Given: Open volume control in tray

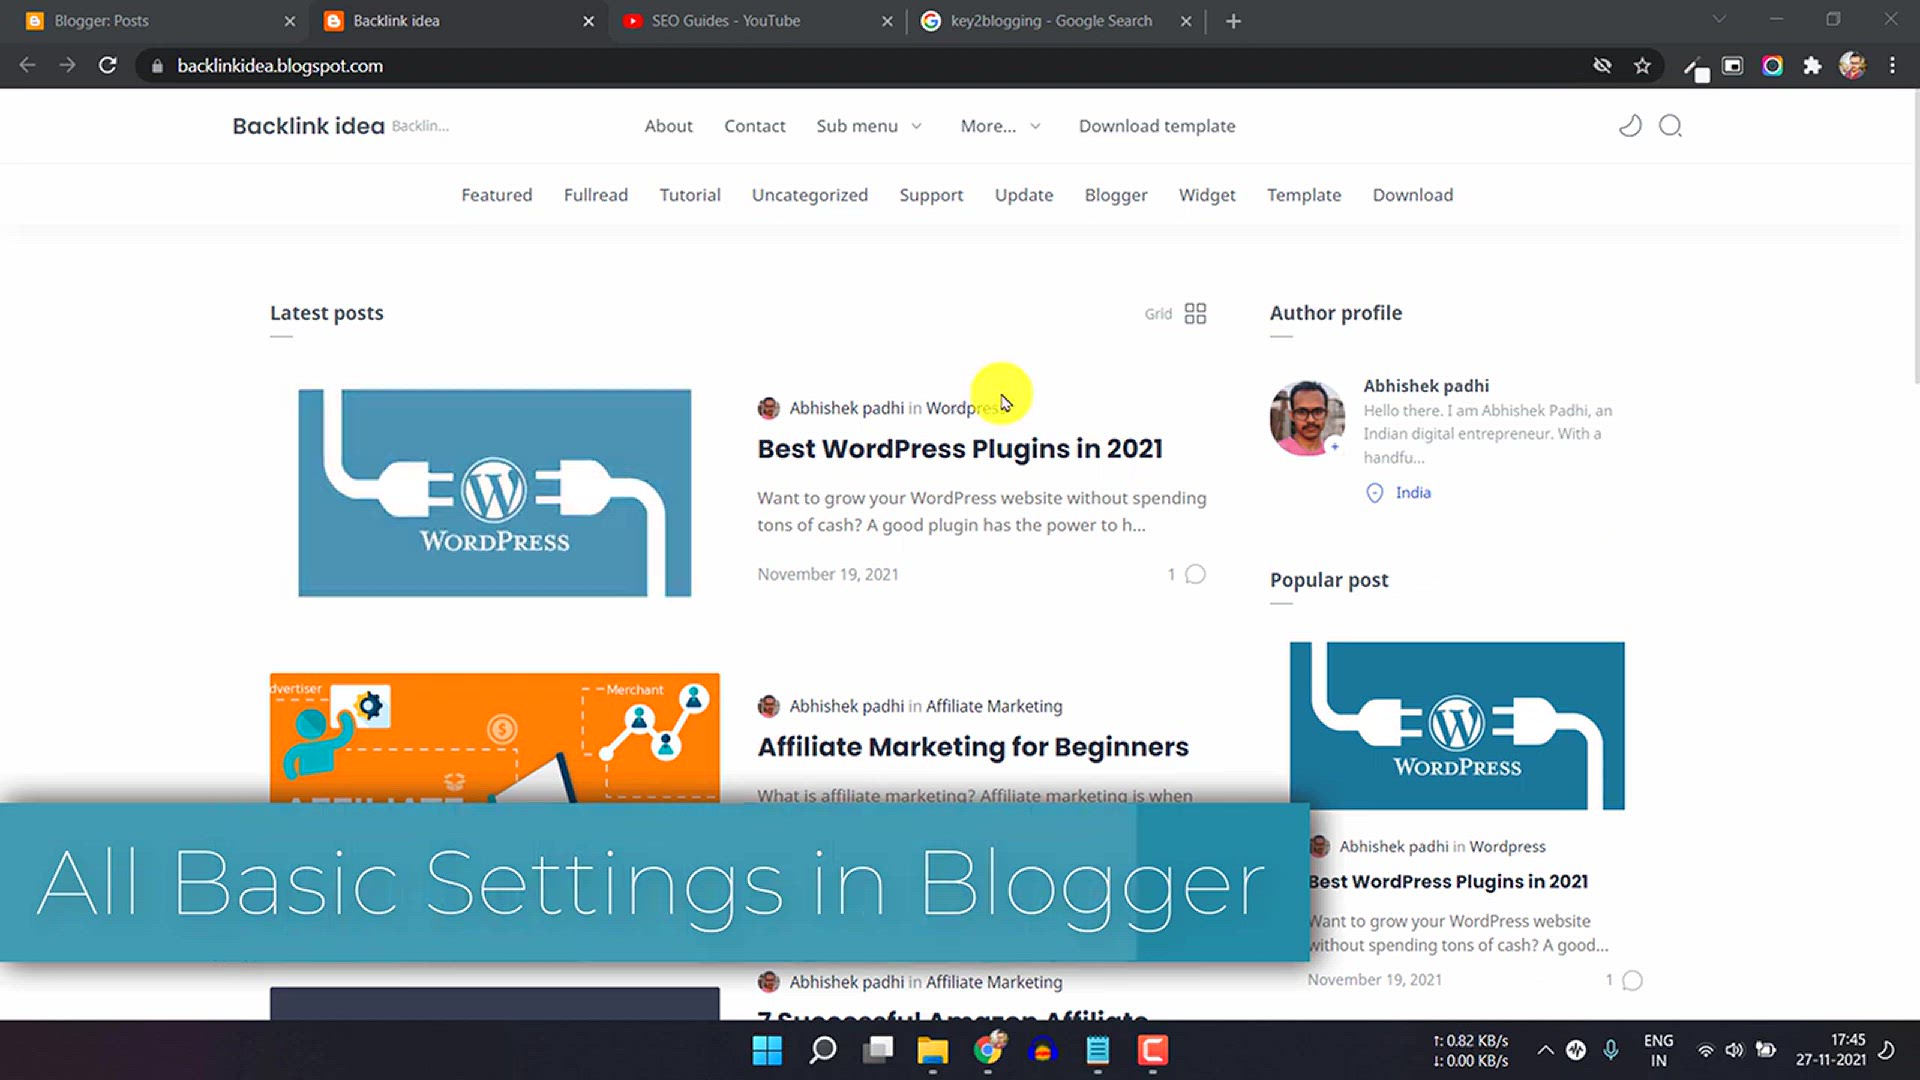Looking at the screenshot, I should coord(1734,1050).
